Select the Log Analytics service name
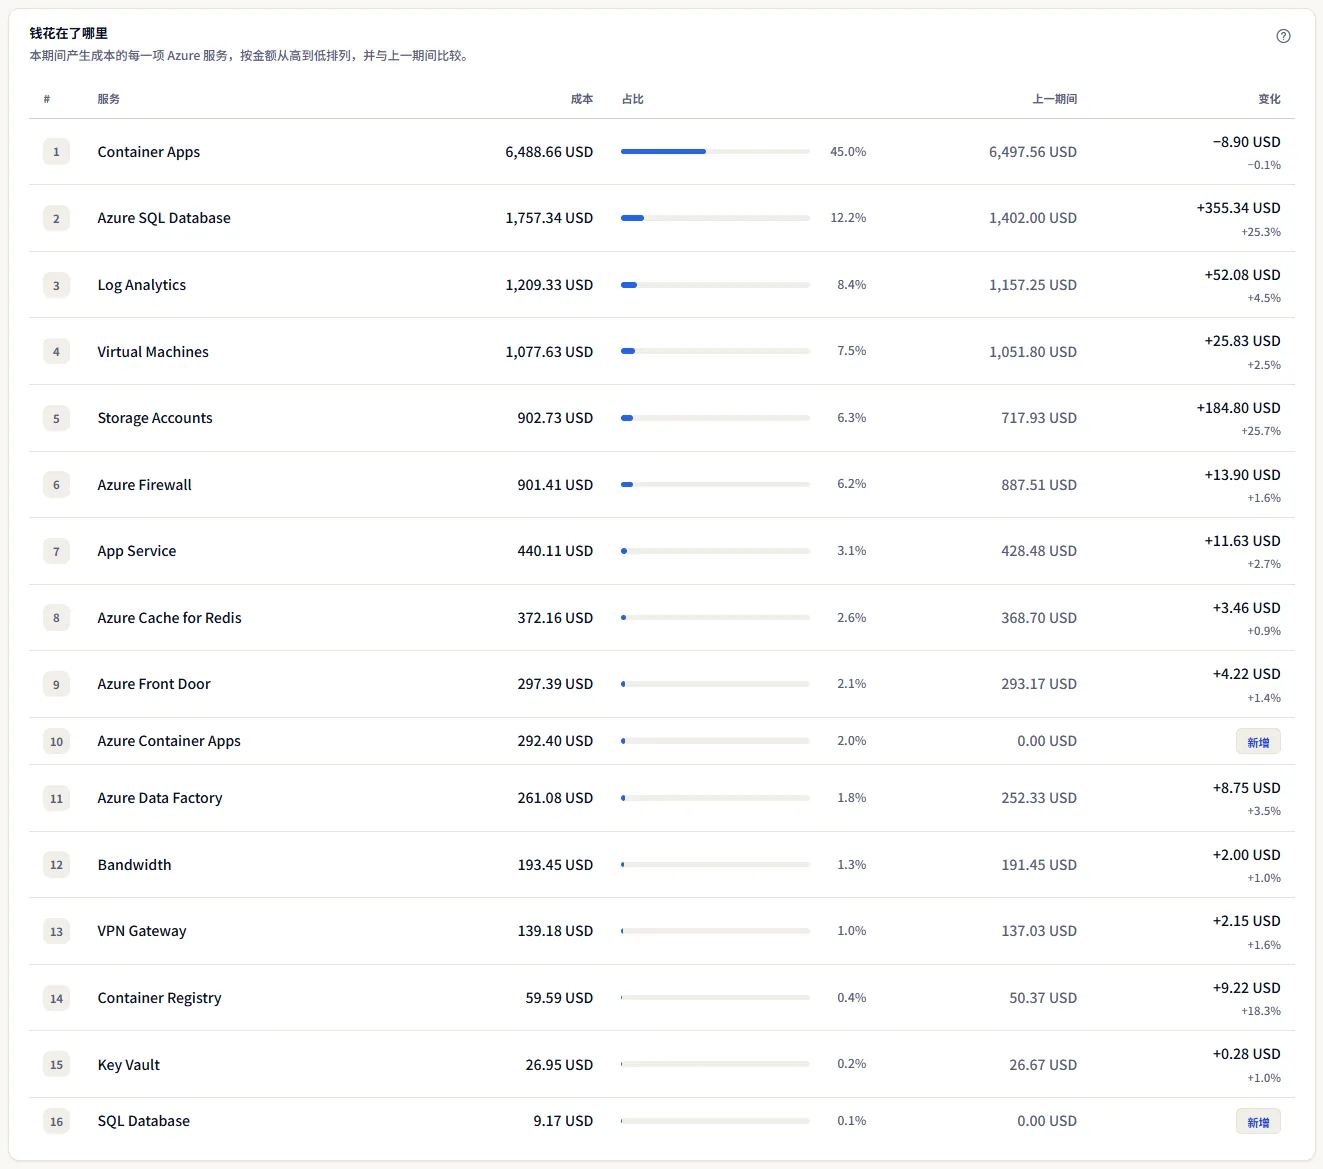The width and height of the screenshot is (1323, 1169). point(141,285)
